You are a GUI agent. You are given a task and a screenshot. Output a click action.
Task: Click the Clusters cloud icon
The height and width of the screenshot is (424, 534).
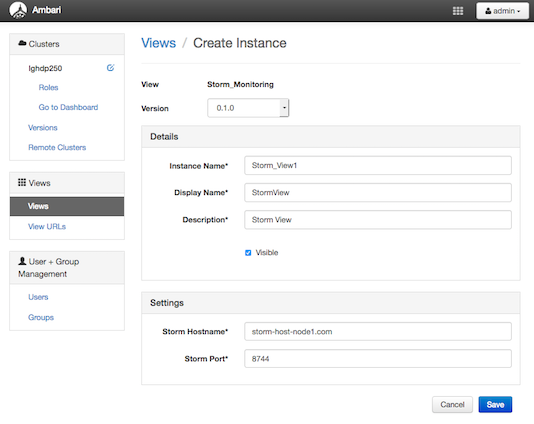(22, 43)
